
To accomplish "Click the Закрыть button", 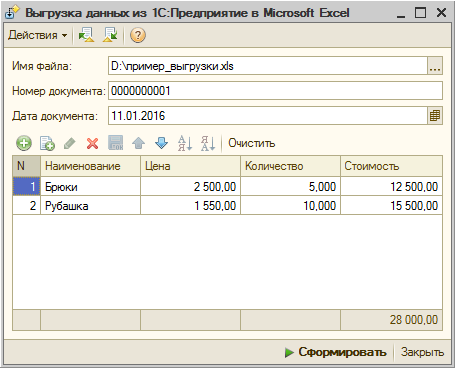I will 422,352.
